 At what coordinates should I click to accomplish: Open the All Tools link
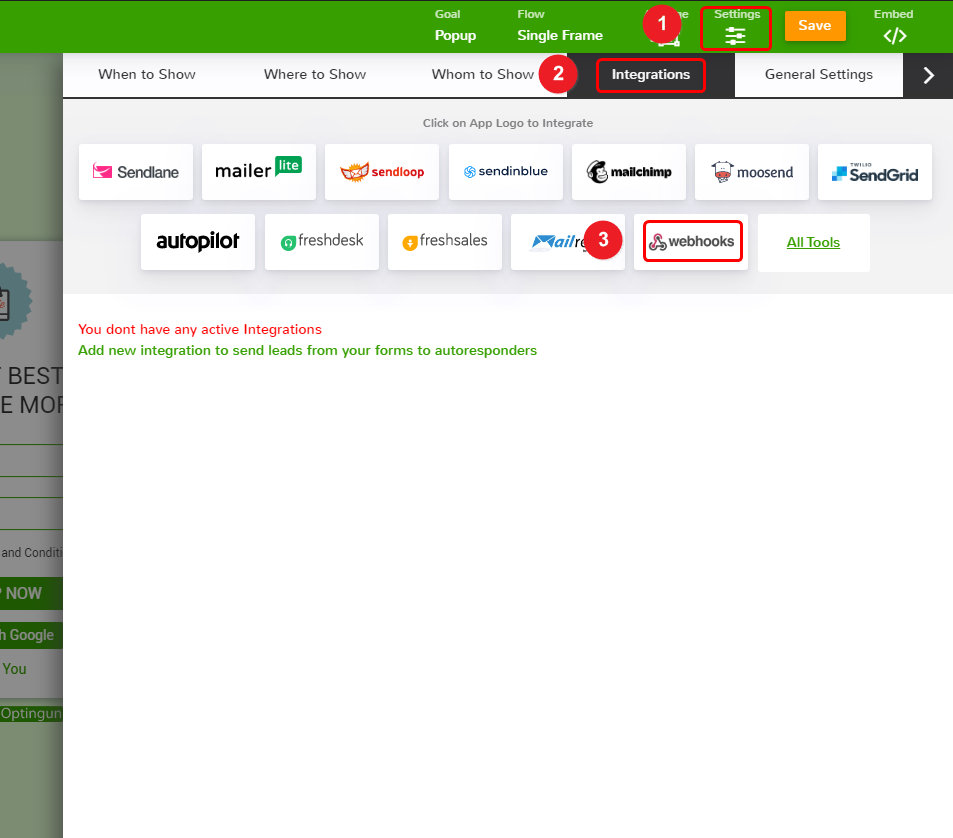click(x=813, y=242)
